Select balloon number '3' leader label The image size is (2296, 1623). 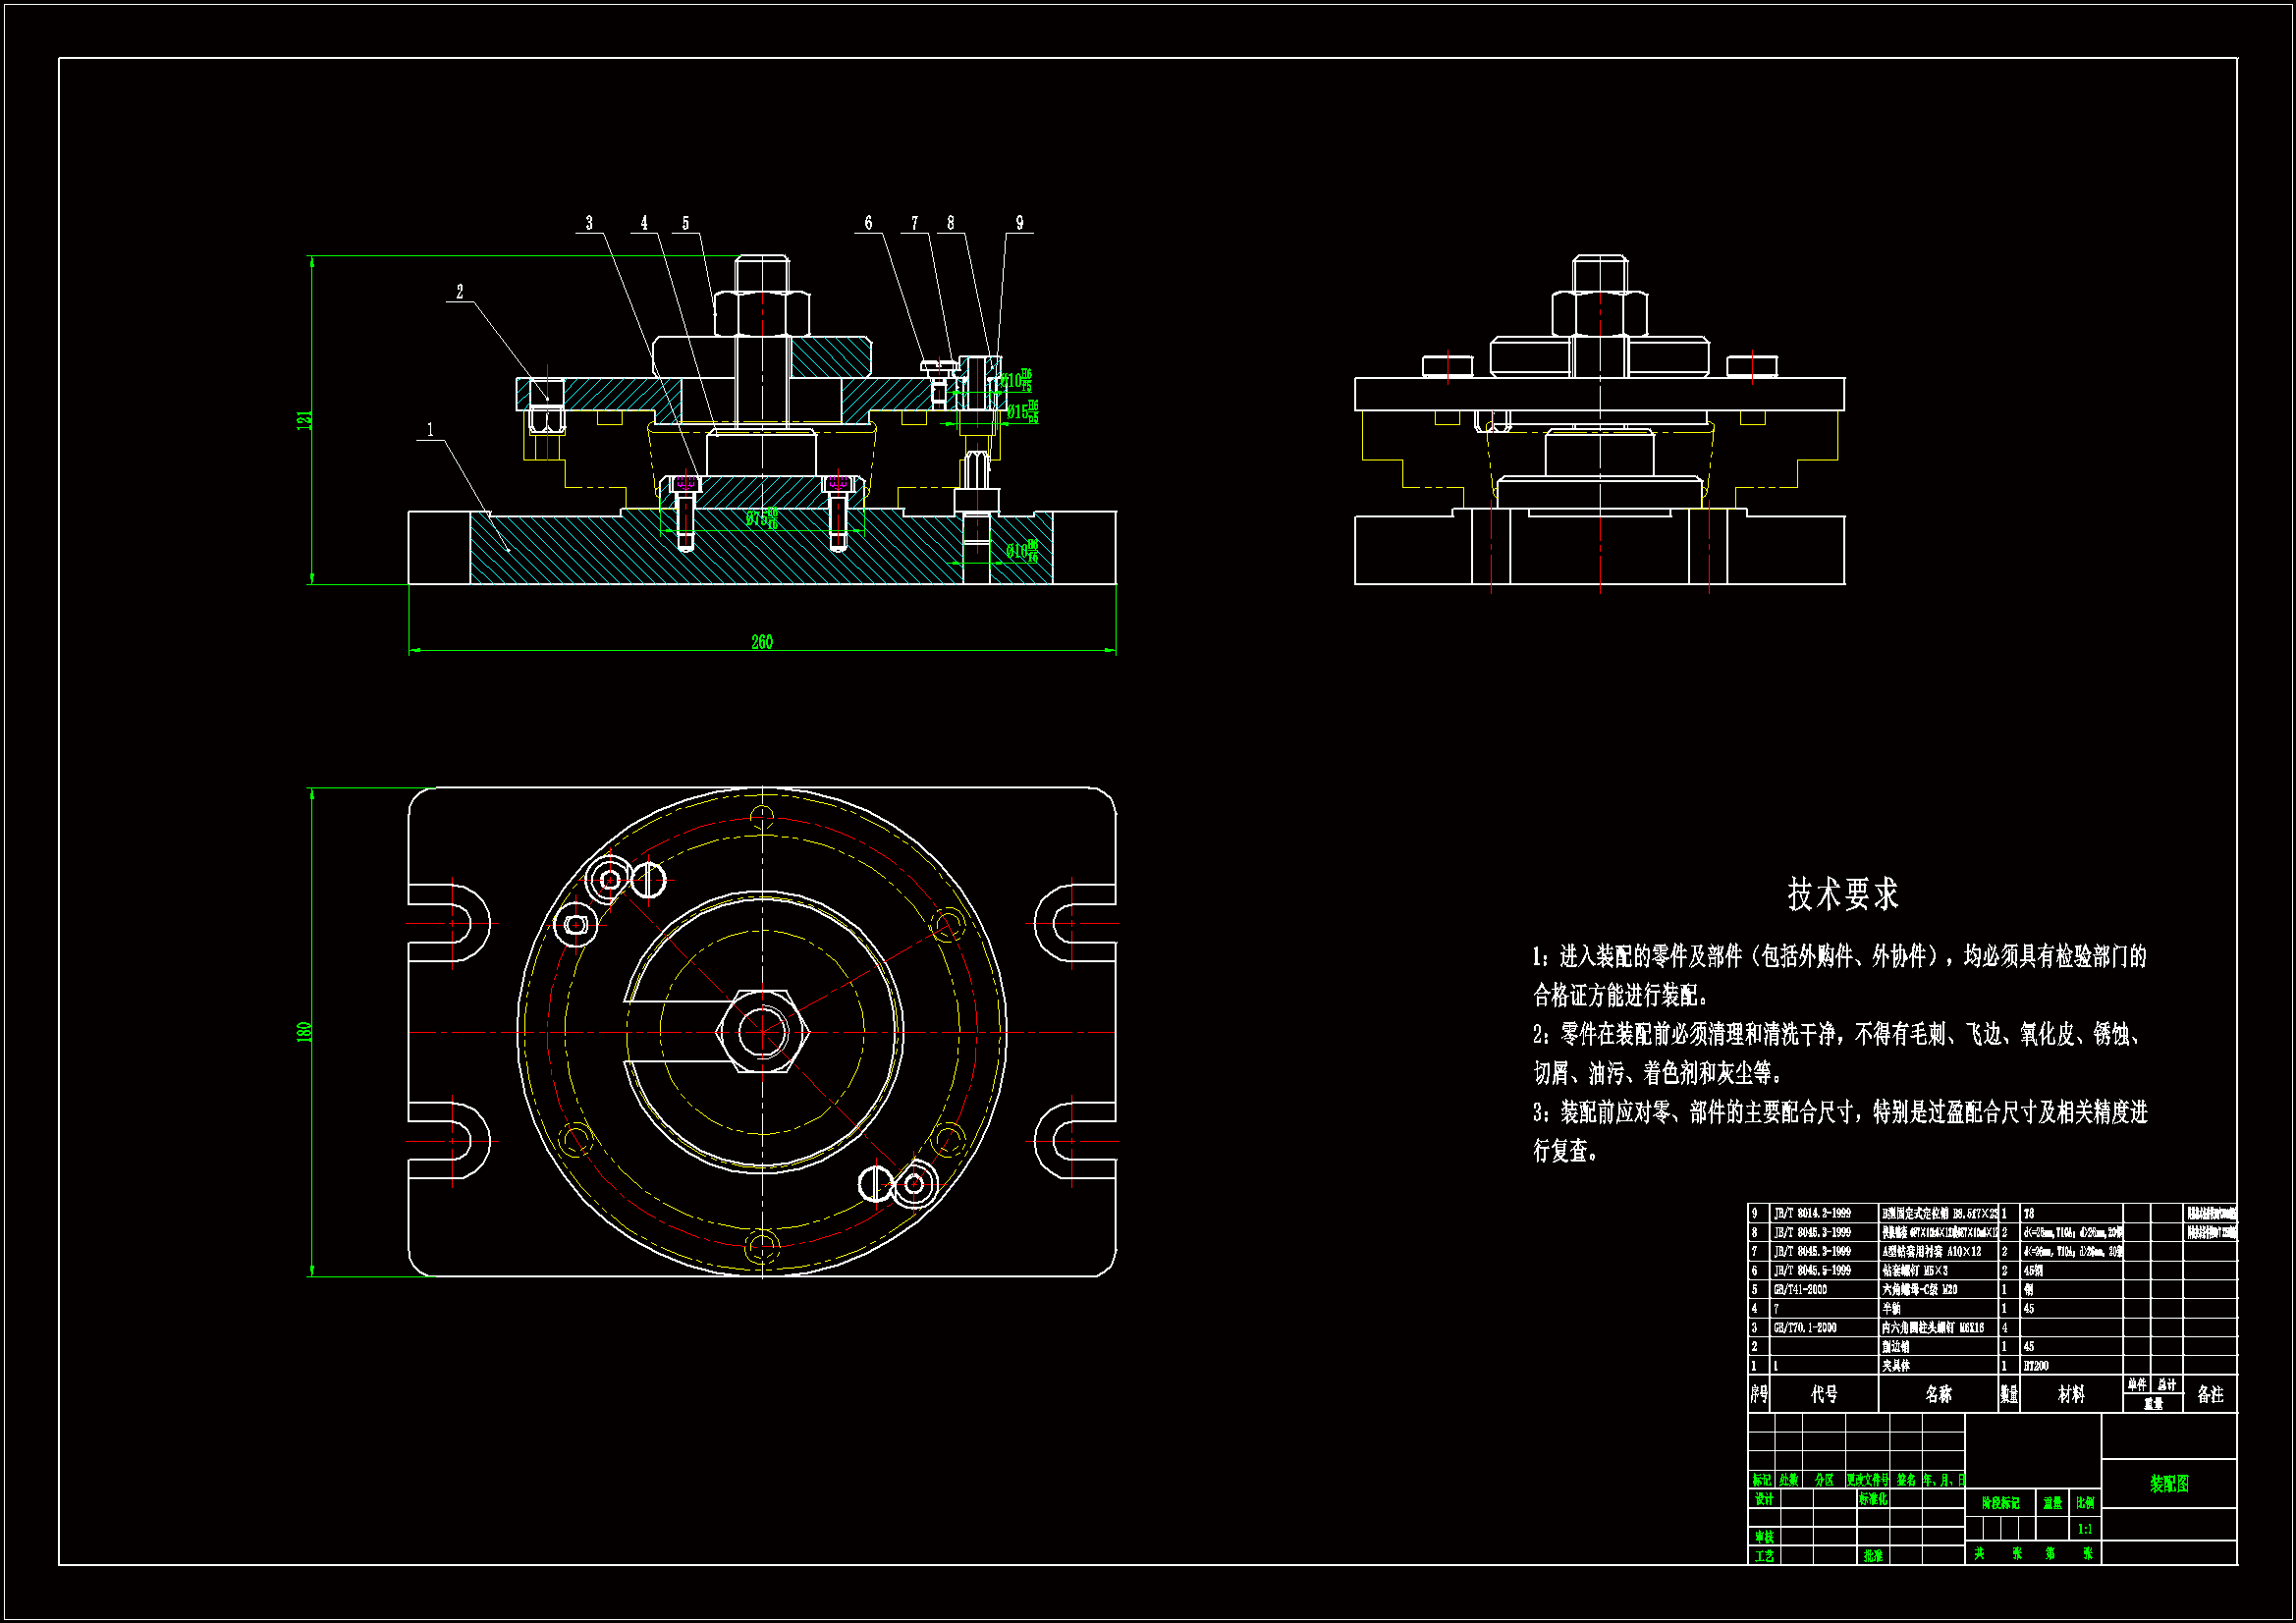pyautogui.click(x=589, y=223)
